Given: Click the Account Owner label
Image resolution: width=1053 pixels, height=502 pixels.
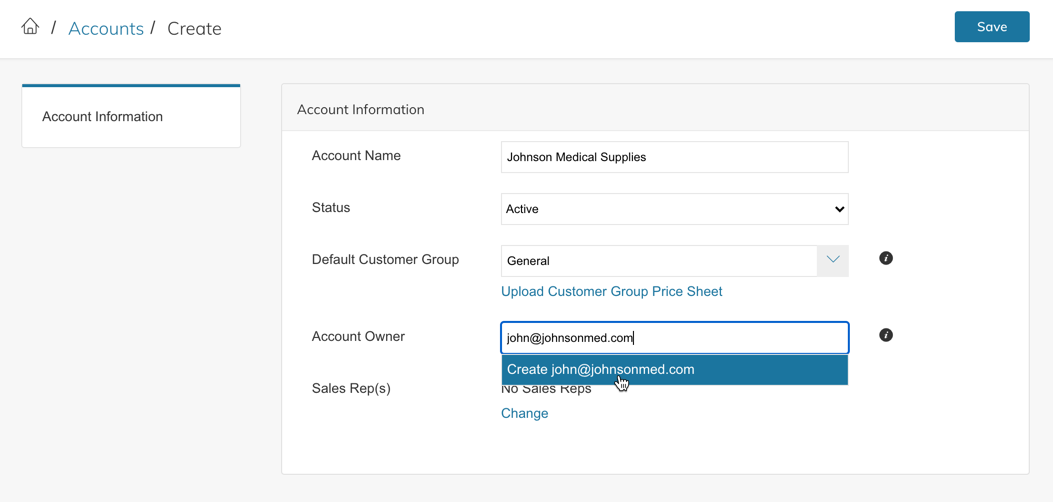Looking at the screenshot, I should pyautogui.click(x=358, y=336).
